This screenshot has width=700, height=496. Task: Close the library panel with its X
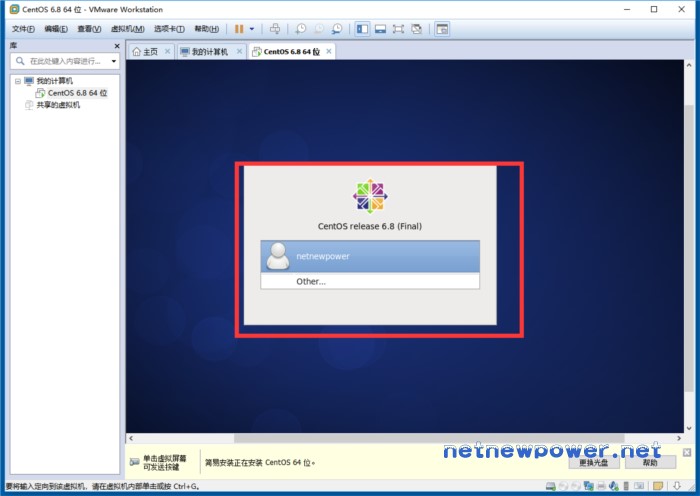[117, 46]
